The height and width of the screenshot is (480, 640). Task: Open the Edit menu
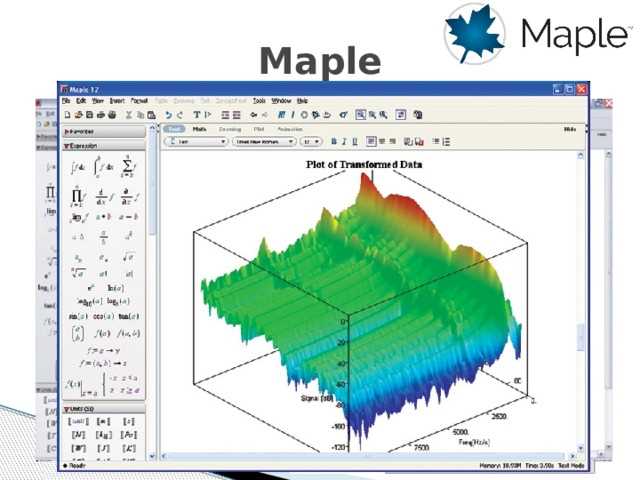[x=81, y=100]
